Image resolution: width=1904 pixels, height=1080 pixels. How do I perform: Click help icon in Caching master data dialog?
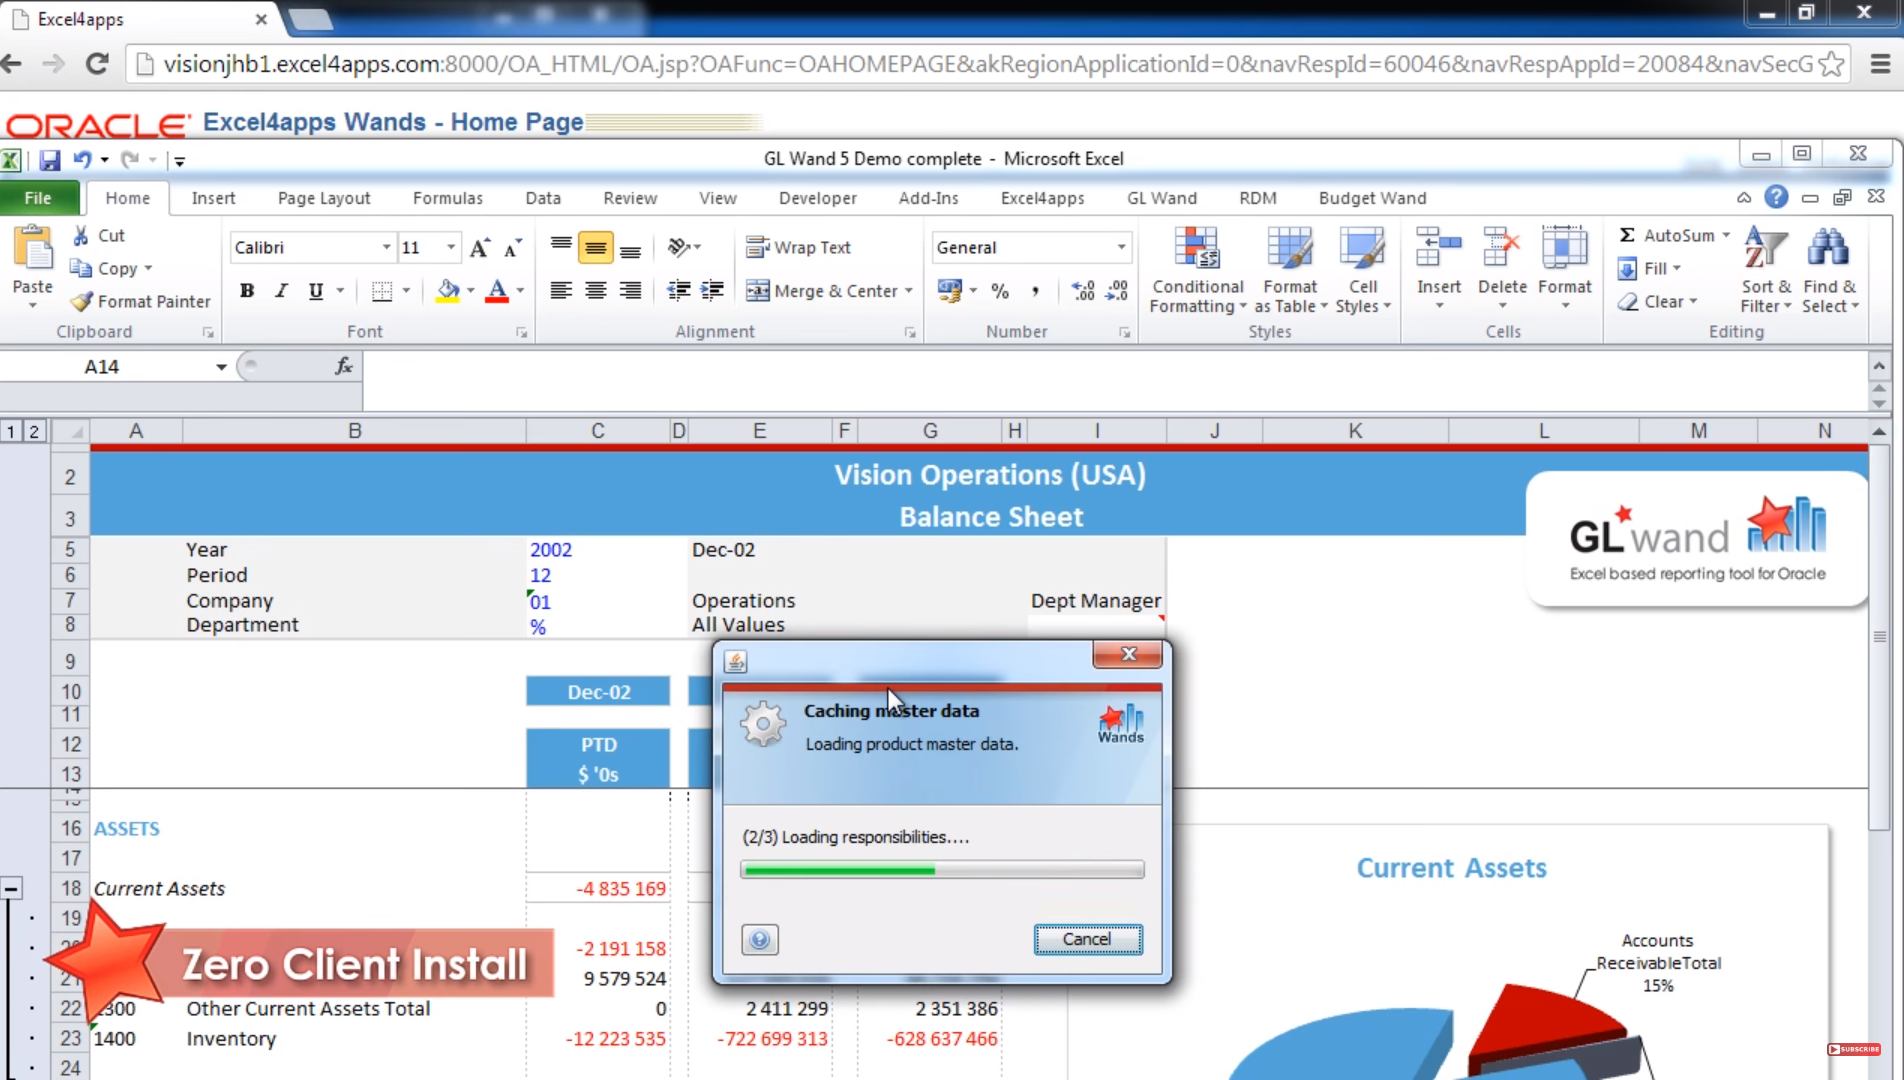pos(760,939)
